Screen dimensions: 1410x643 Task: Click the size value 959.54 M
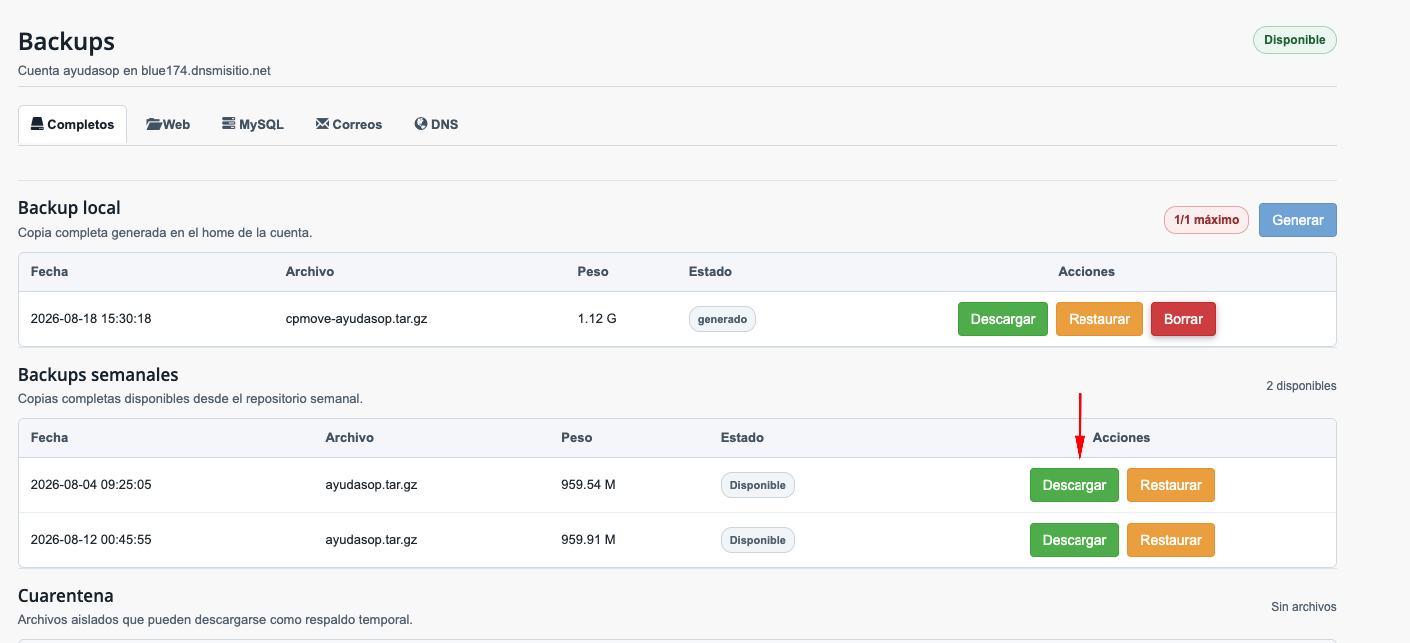[x=588, y=485]
